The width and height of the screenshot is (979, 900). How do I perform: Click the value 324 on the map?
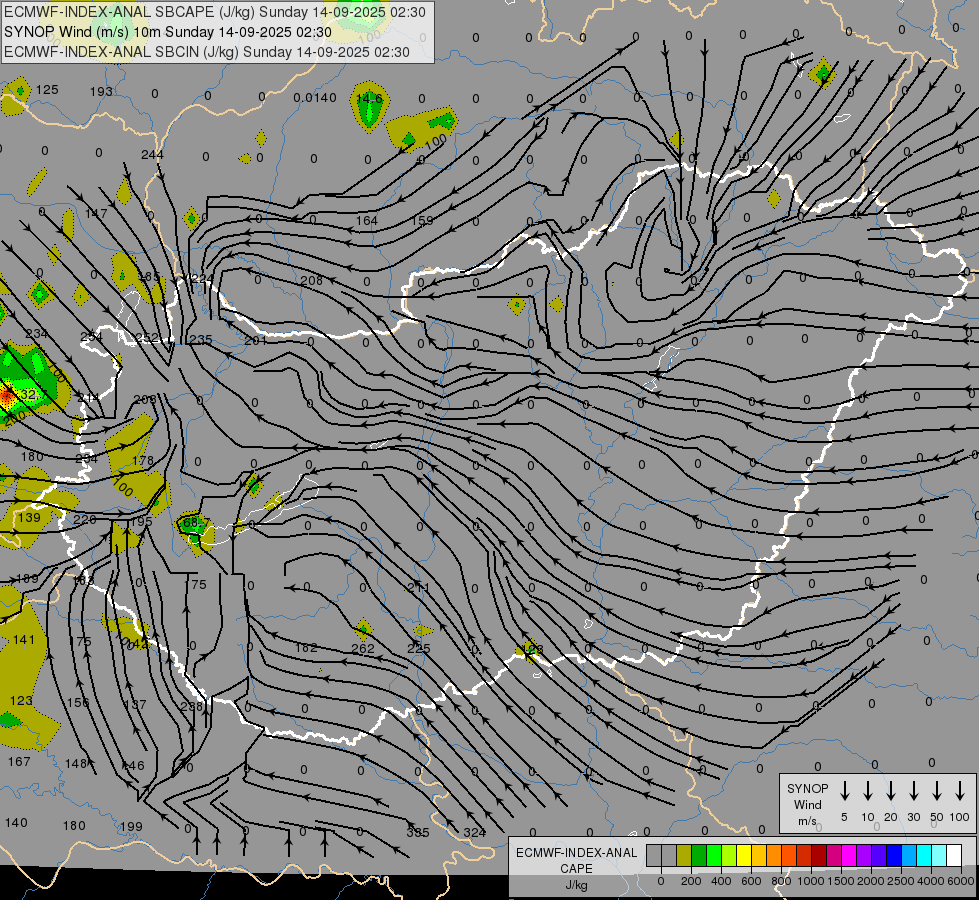coord(475,833)
